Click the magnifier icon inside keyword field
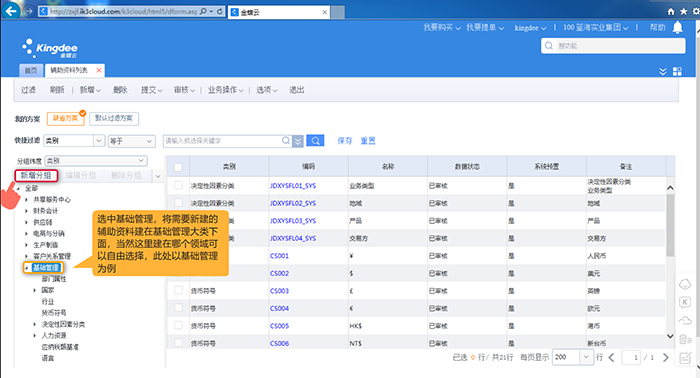Image resolution: width=700 pixels, height=378 pixels. coord(286,141)
